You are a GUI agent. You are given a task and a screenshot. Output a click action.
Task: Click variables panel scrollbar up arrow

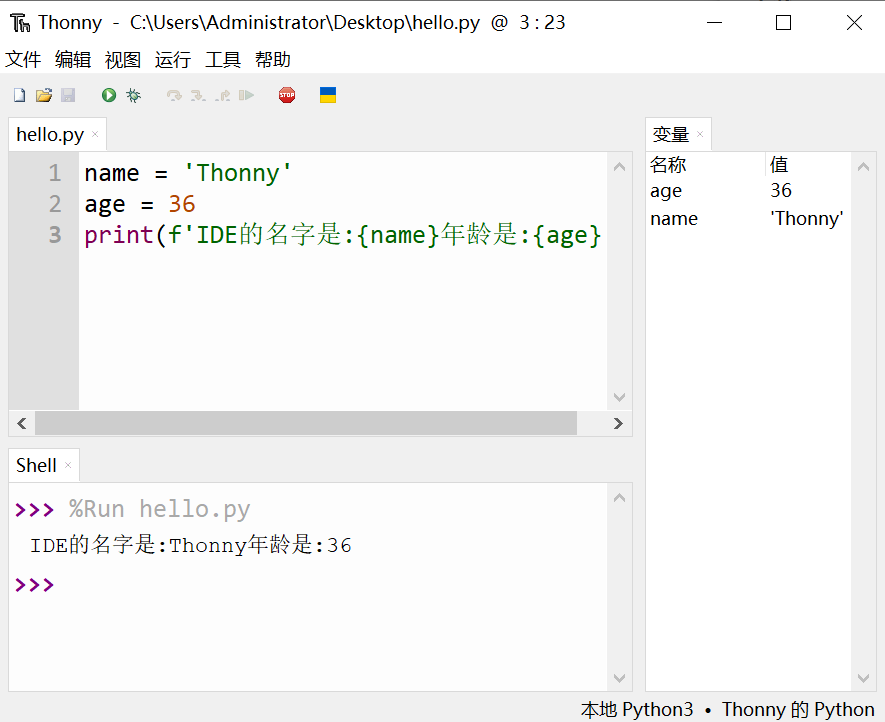tap(863, 167)
